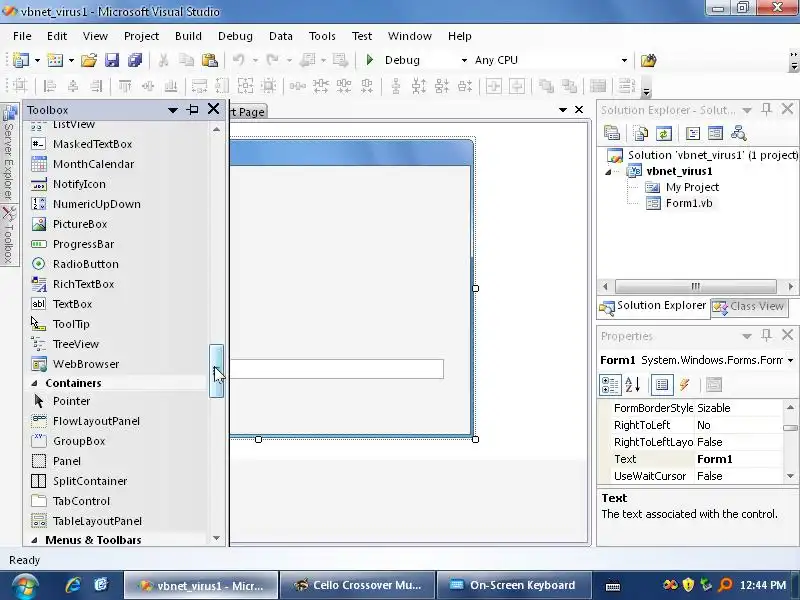Click the Open File folder icon
The width and height of the screenshot is (800, 600).
(89, 60)
